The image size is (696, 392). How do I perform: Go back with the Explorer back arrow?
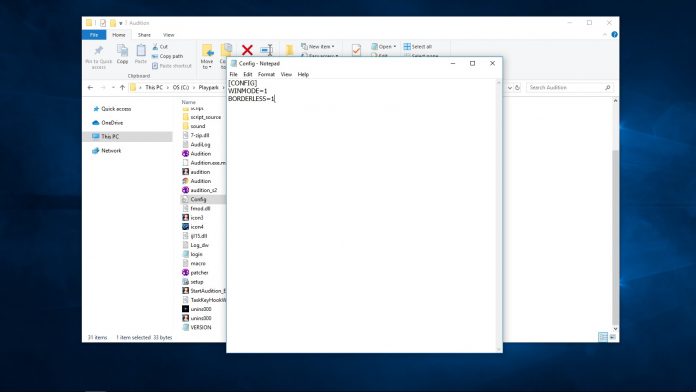pos(91,87)
